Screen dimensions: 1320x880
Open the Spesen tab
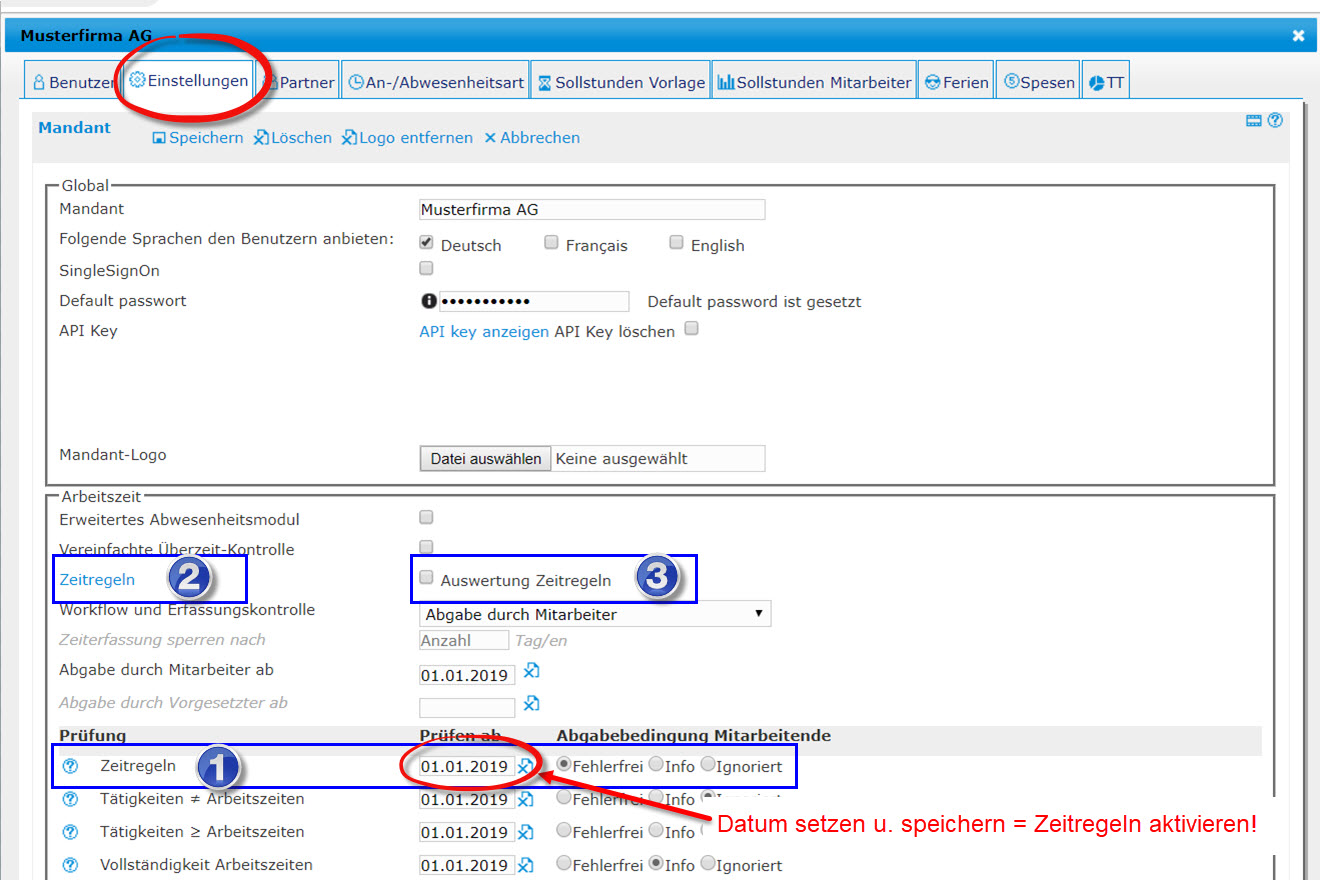pos(1039,83)
